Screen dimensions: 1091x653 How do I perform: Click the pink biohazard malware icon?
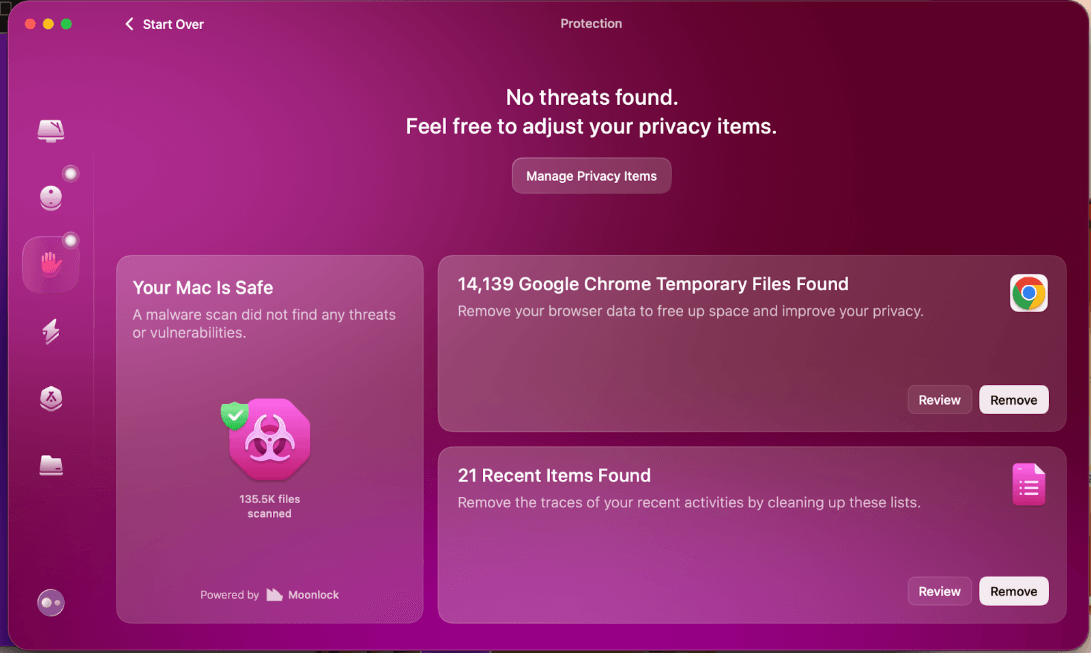(x=270, y=440)
